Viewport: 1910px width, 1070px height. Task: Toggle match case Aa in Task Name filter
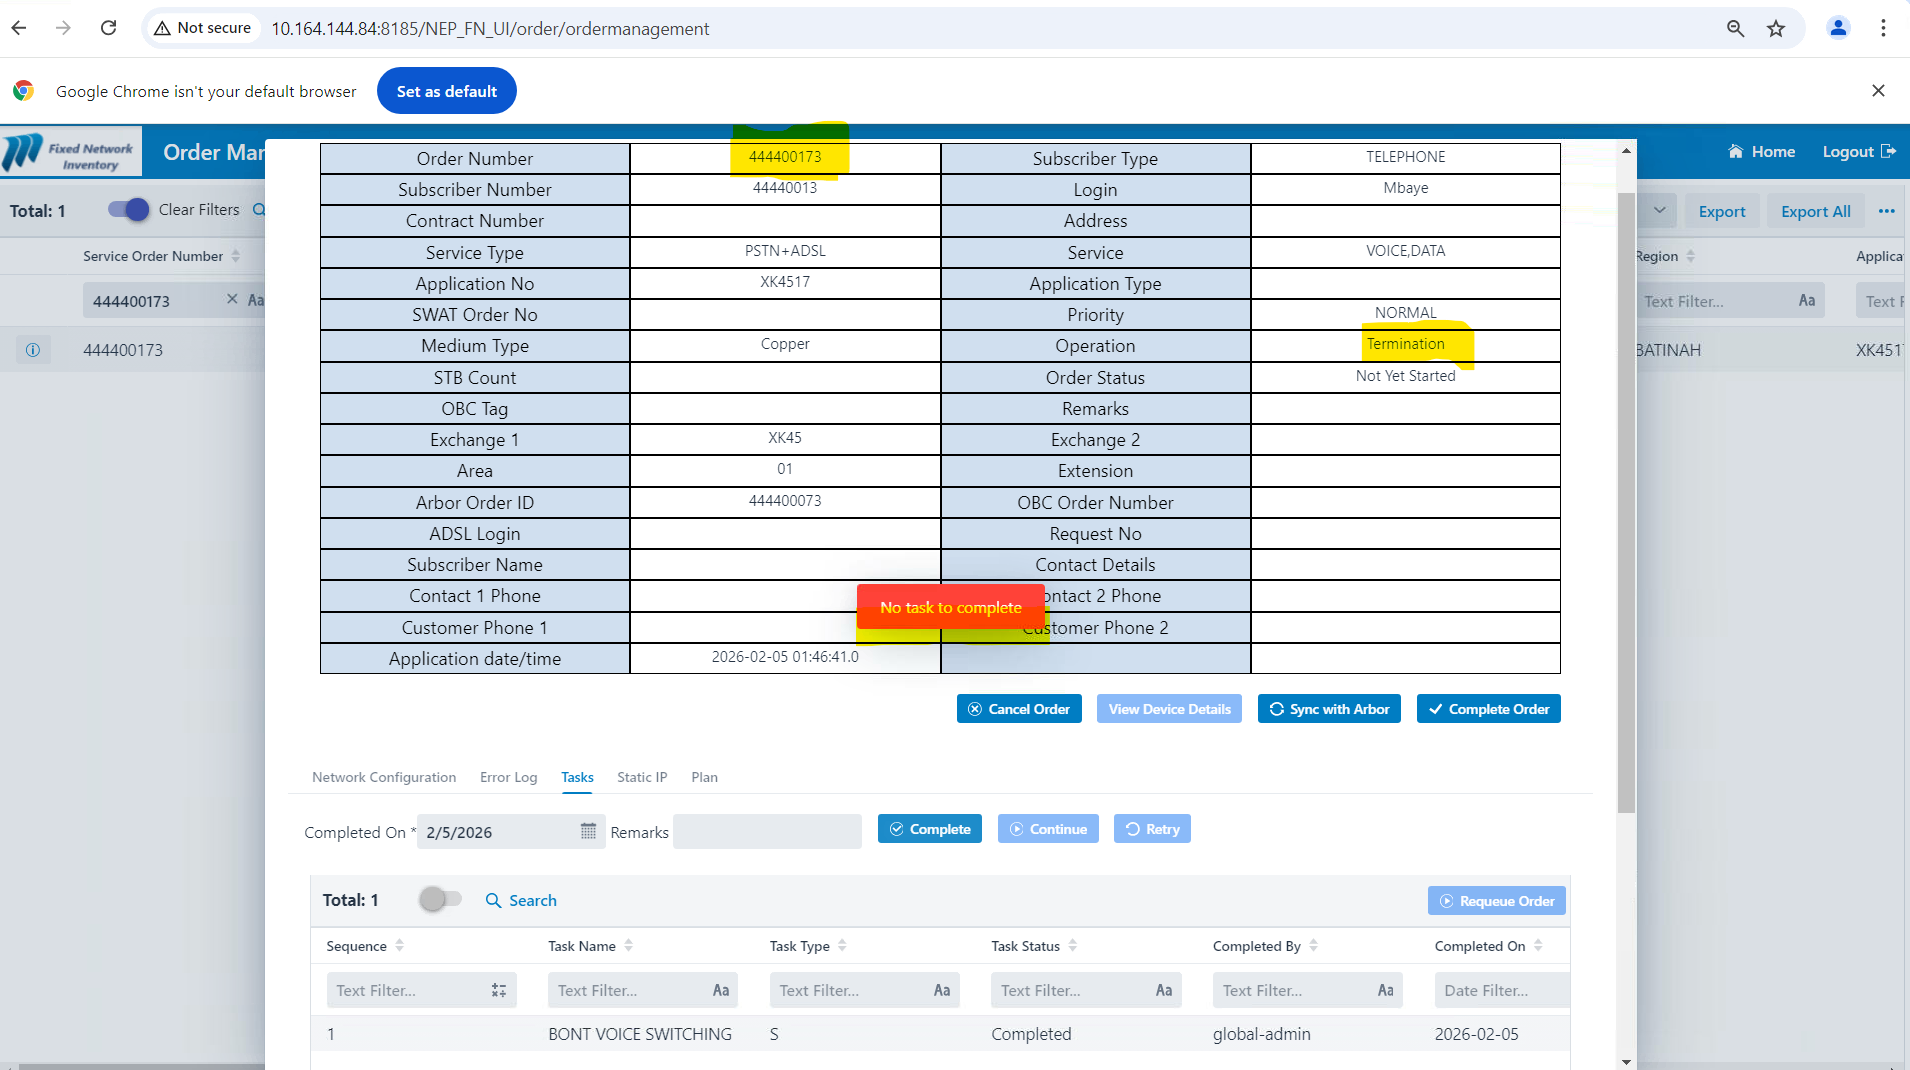click(720, 990)
